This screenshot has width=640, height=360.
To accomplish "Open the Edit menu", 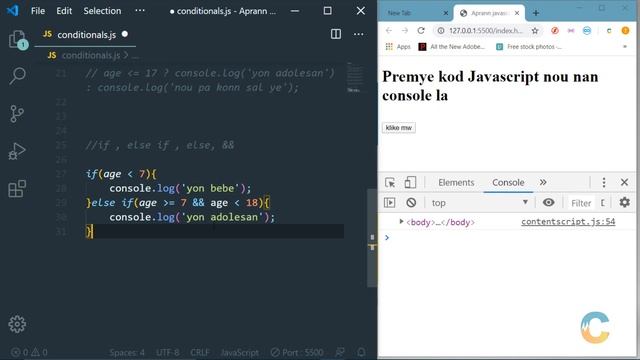I will 64,11.
